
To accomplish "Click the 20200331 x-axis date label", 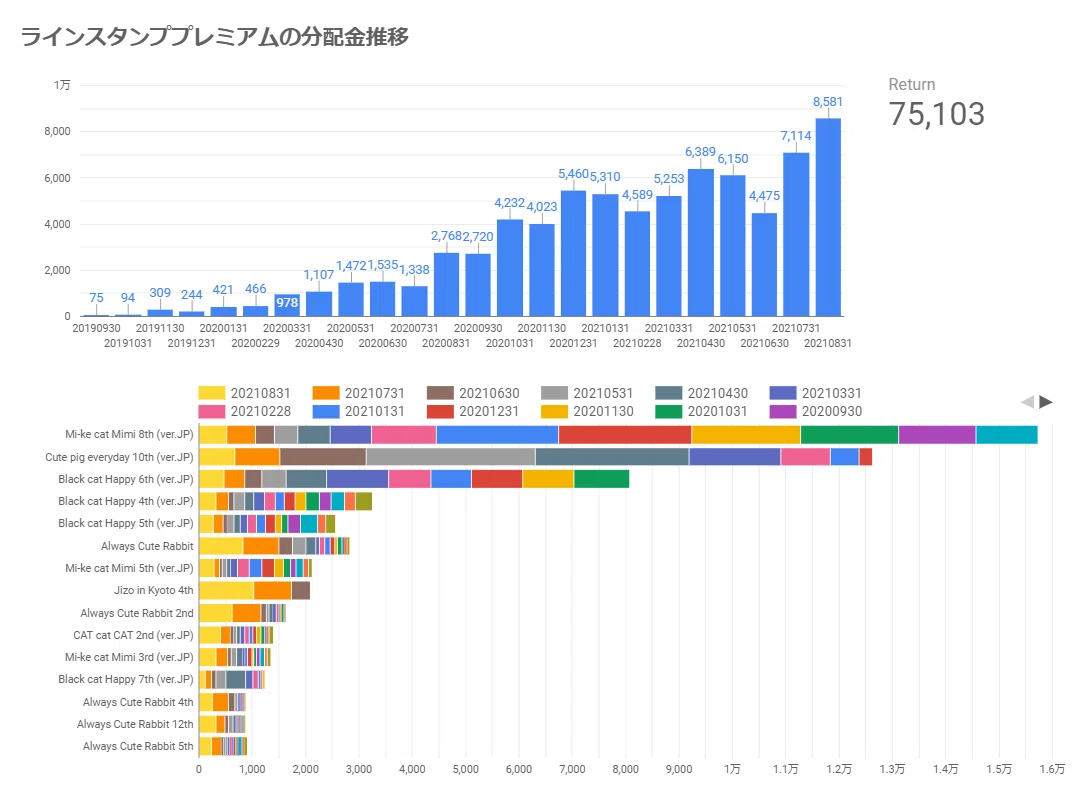I will tap(286, 328).
